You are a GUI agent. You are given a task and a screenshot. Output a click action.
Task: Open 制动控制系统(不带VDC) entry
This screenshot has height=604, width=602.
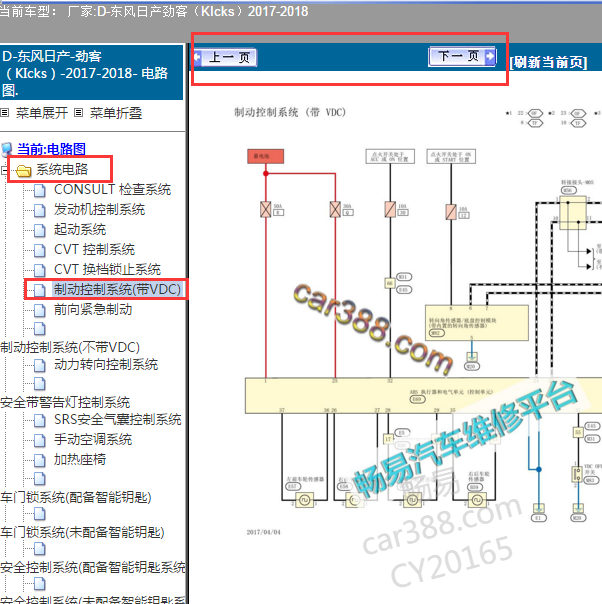click(70, 347)
